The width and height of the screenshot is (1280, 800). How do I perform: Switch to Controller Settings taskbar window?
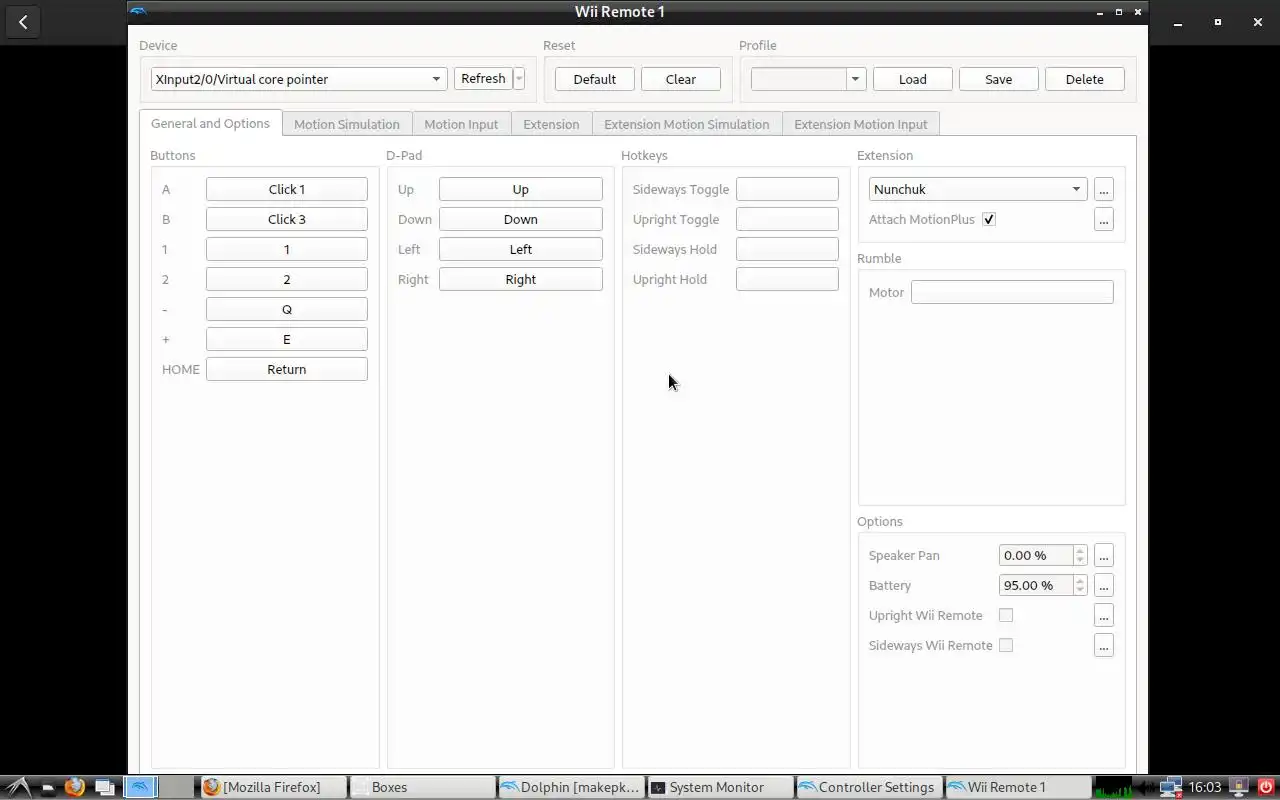click(x=868, y=787)
